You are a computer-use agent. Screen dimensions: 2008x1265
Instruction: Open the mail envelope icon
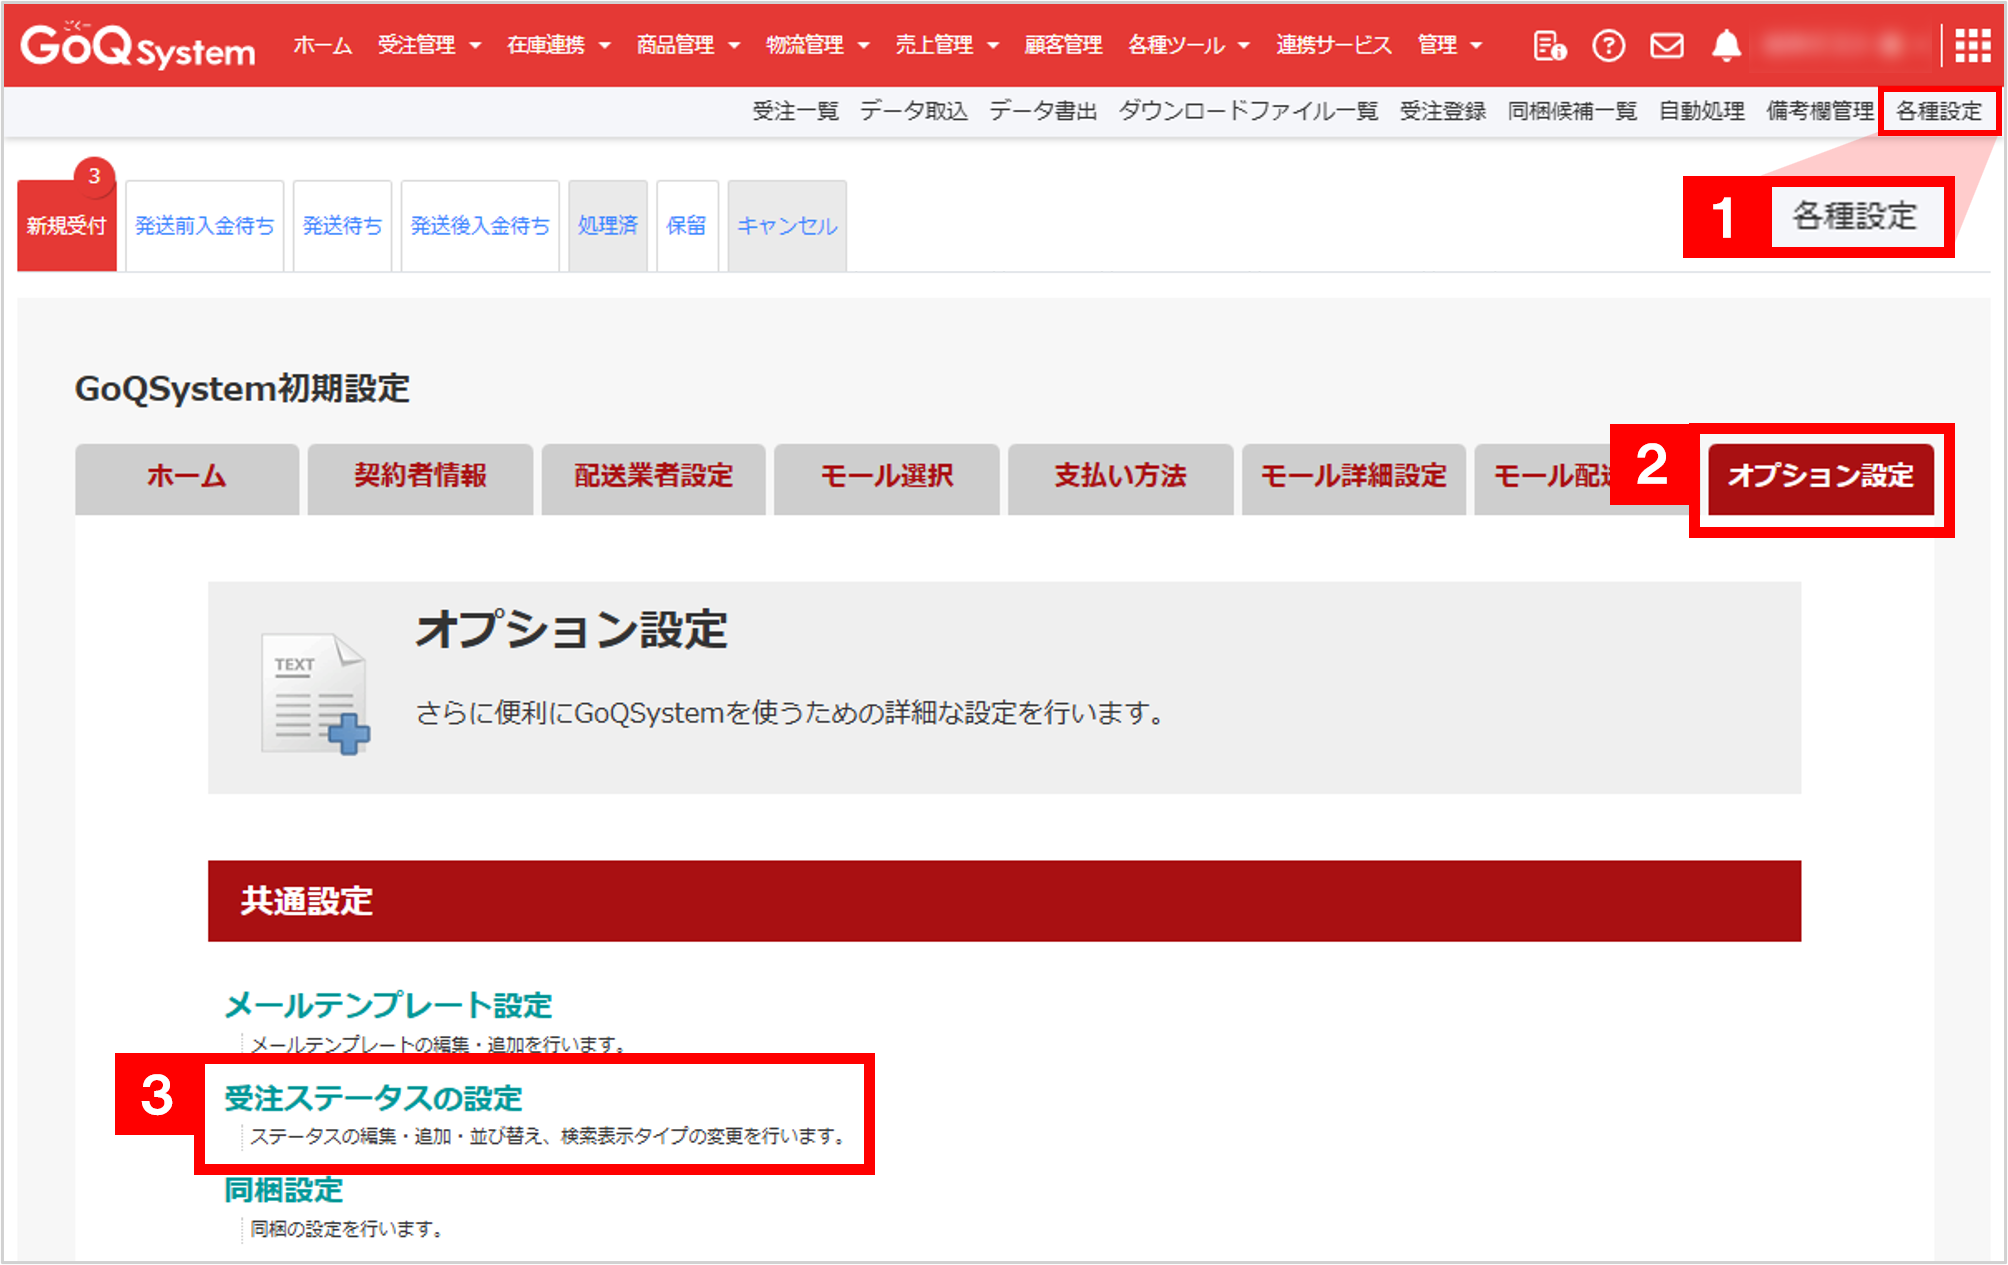tap(1666, 46)
